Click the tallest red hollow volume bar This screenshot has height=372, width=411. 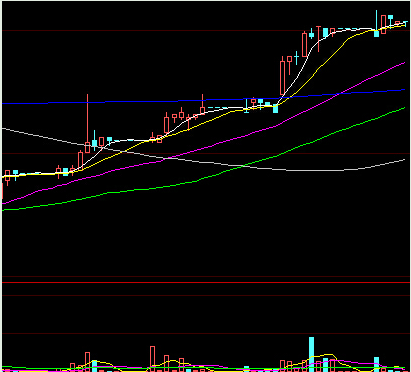tap(152, 359)
